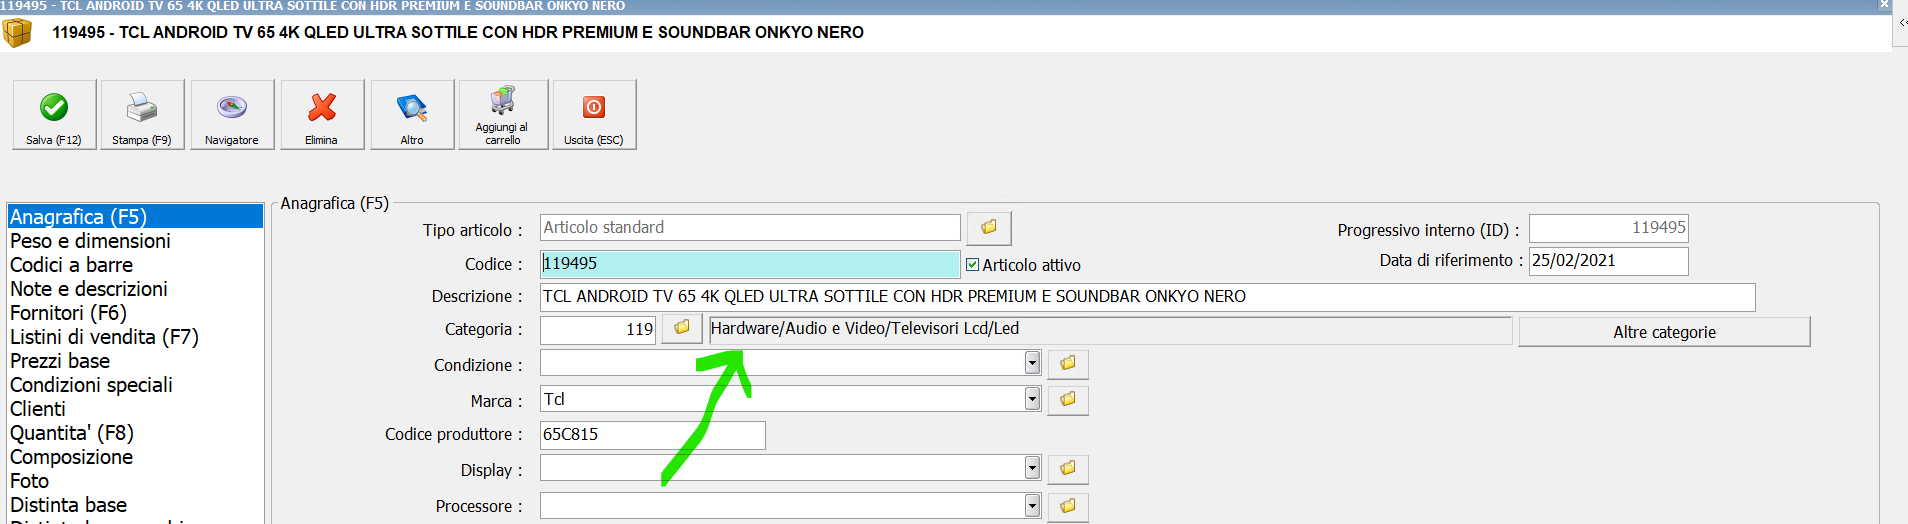The width and height of the screenshot is (1908, 524).
Task: Click the Descrizione text field
Action: pyautogui.click(x=1147, y=297)
